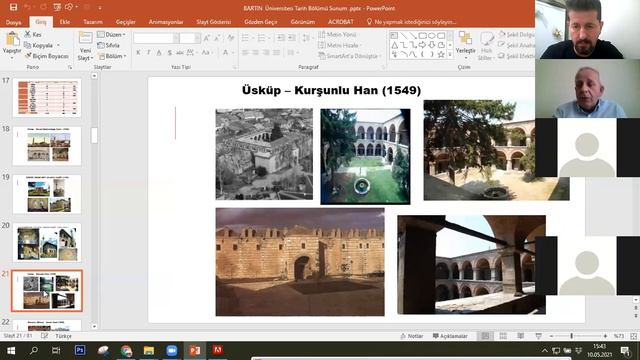
Task: Open the Aa change case dropdown
Action: point(207,52)
